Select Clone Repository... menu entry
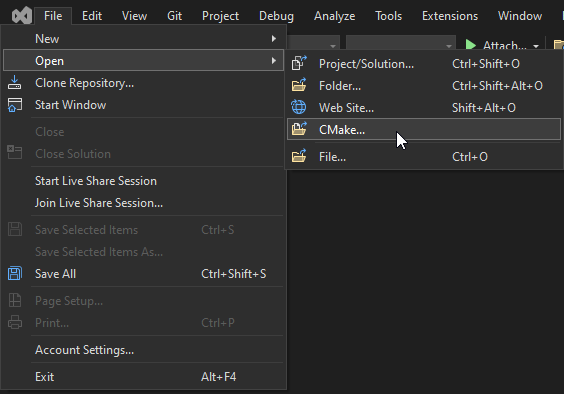564x394 pixels. [143, 83]
